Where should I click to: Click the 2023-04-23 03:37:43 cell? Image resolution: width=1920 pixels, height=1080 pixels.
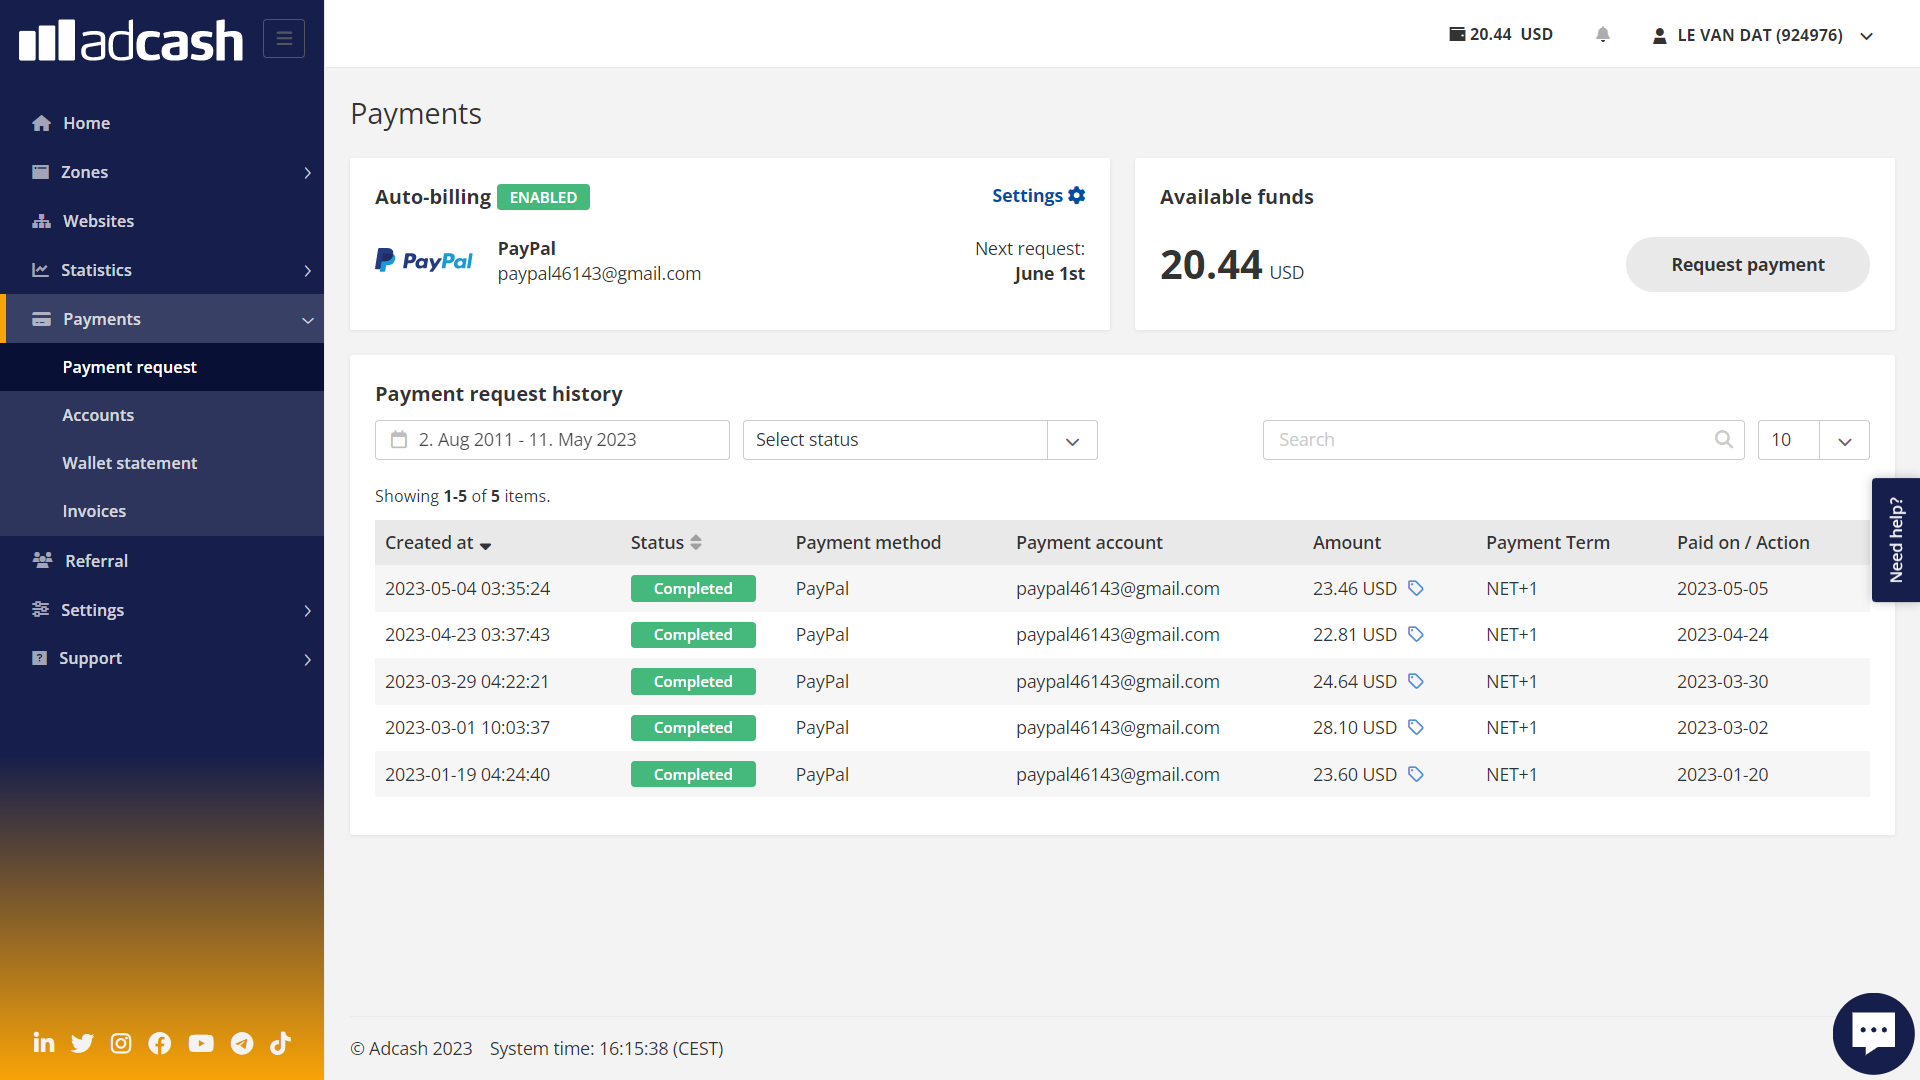[467, 634]
